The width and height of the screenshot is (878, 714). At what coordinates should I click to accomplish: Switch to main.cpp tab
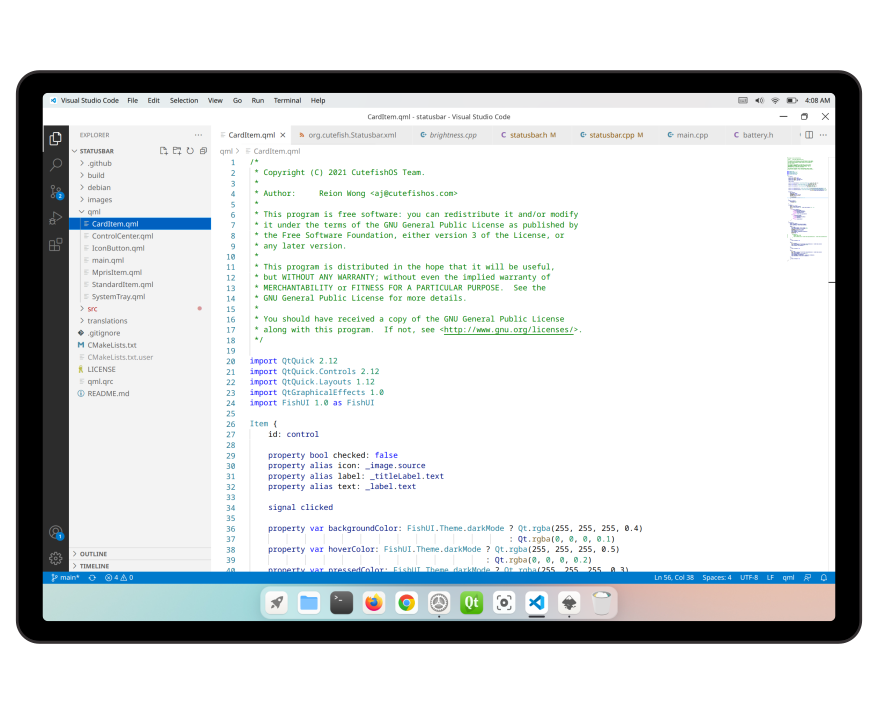click(x=688, y=135)
